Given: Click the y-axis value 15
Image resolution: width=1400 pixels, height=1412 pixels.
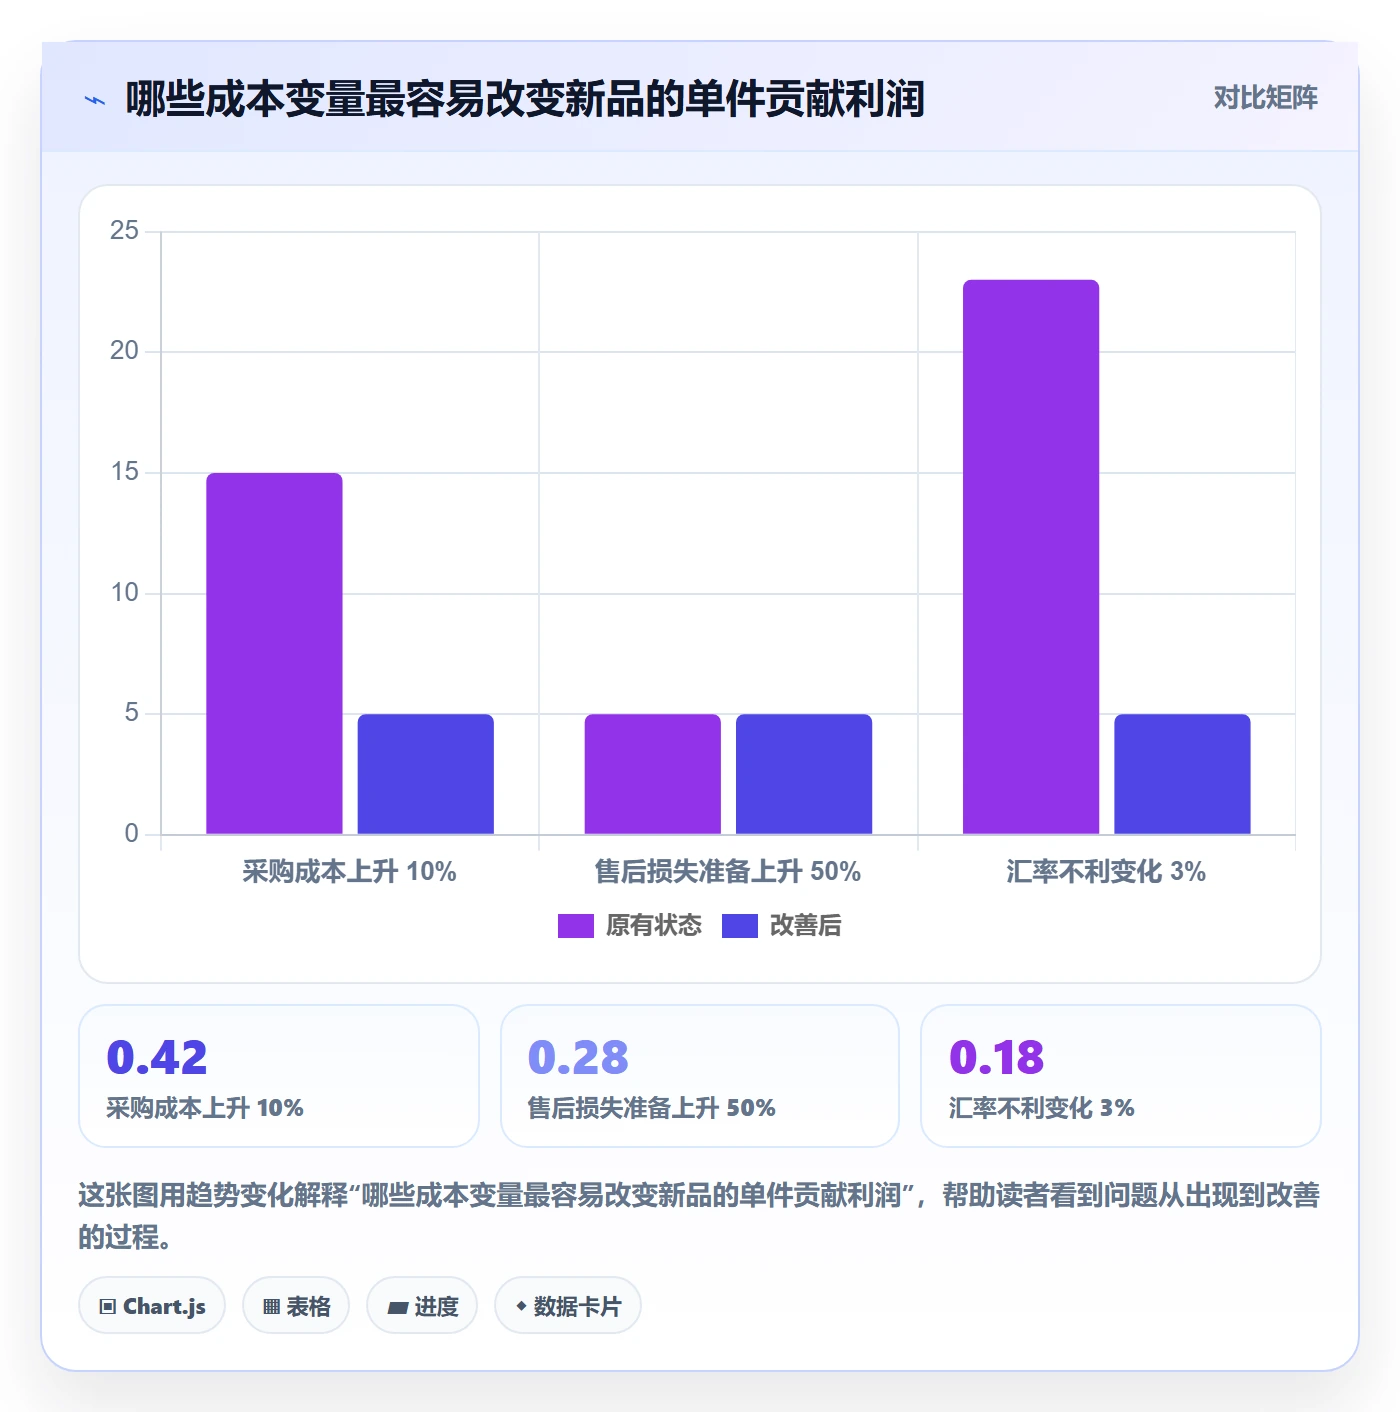Looking at the screenshot, I should coord(124,472).
